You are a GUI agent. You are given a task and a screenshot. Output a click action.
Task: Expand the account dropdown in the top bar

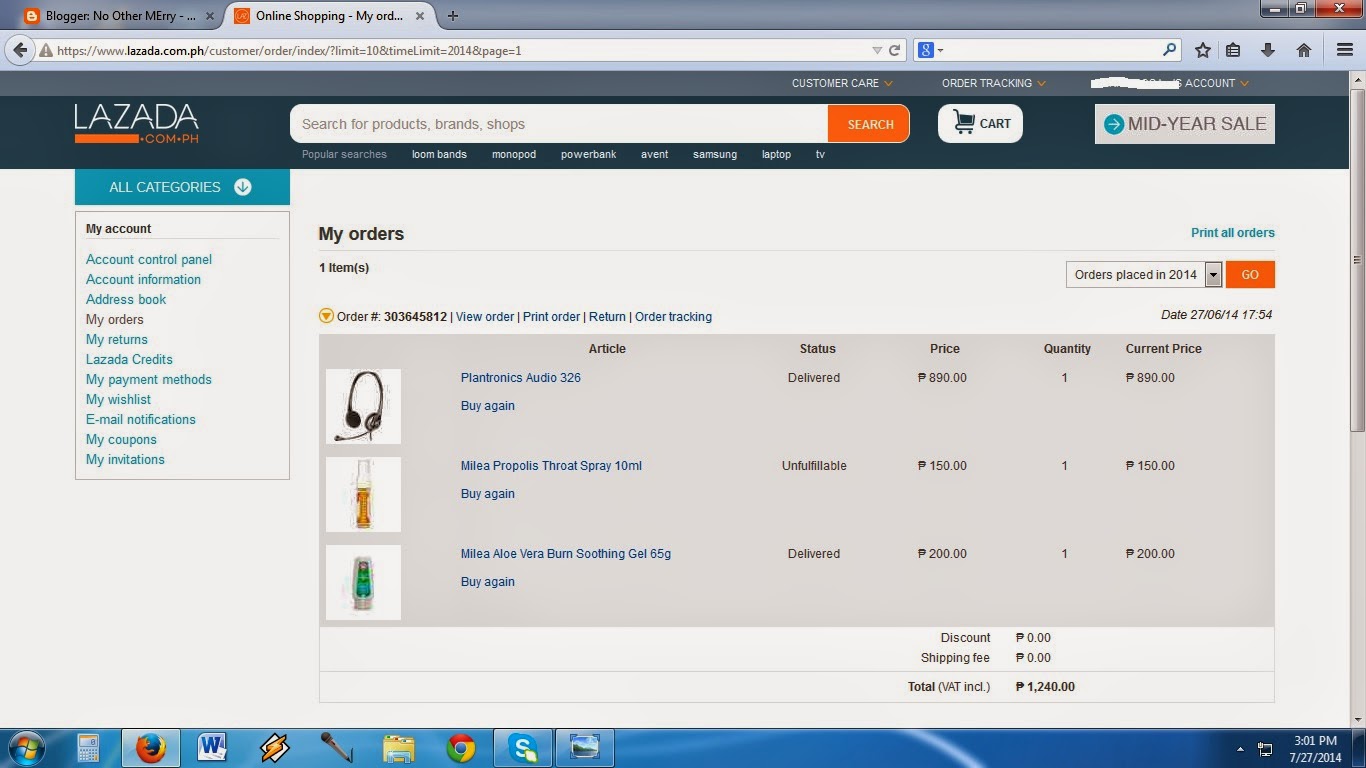[x=1170, y=83]
